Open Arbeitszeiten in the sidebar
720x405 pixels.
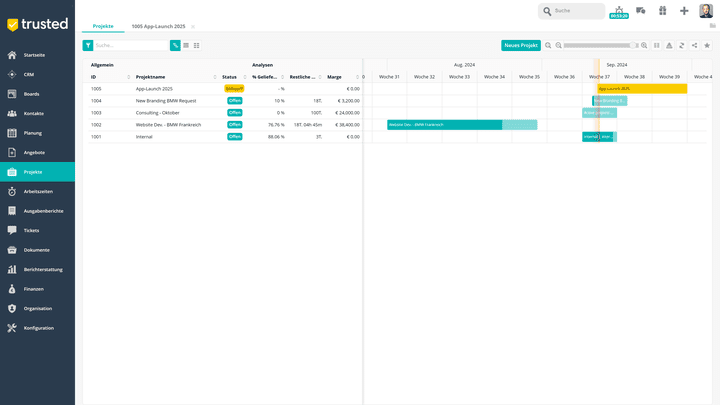[38, 191]
